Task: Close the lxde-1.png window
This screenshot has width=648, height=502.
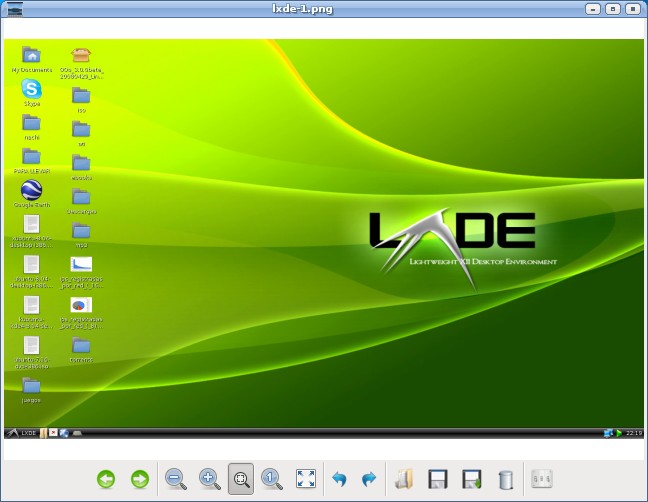Action: 633,9
